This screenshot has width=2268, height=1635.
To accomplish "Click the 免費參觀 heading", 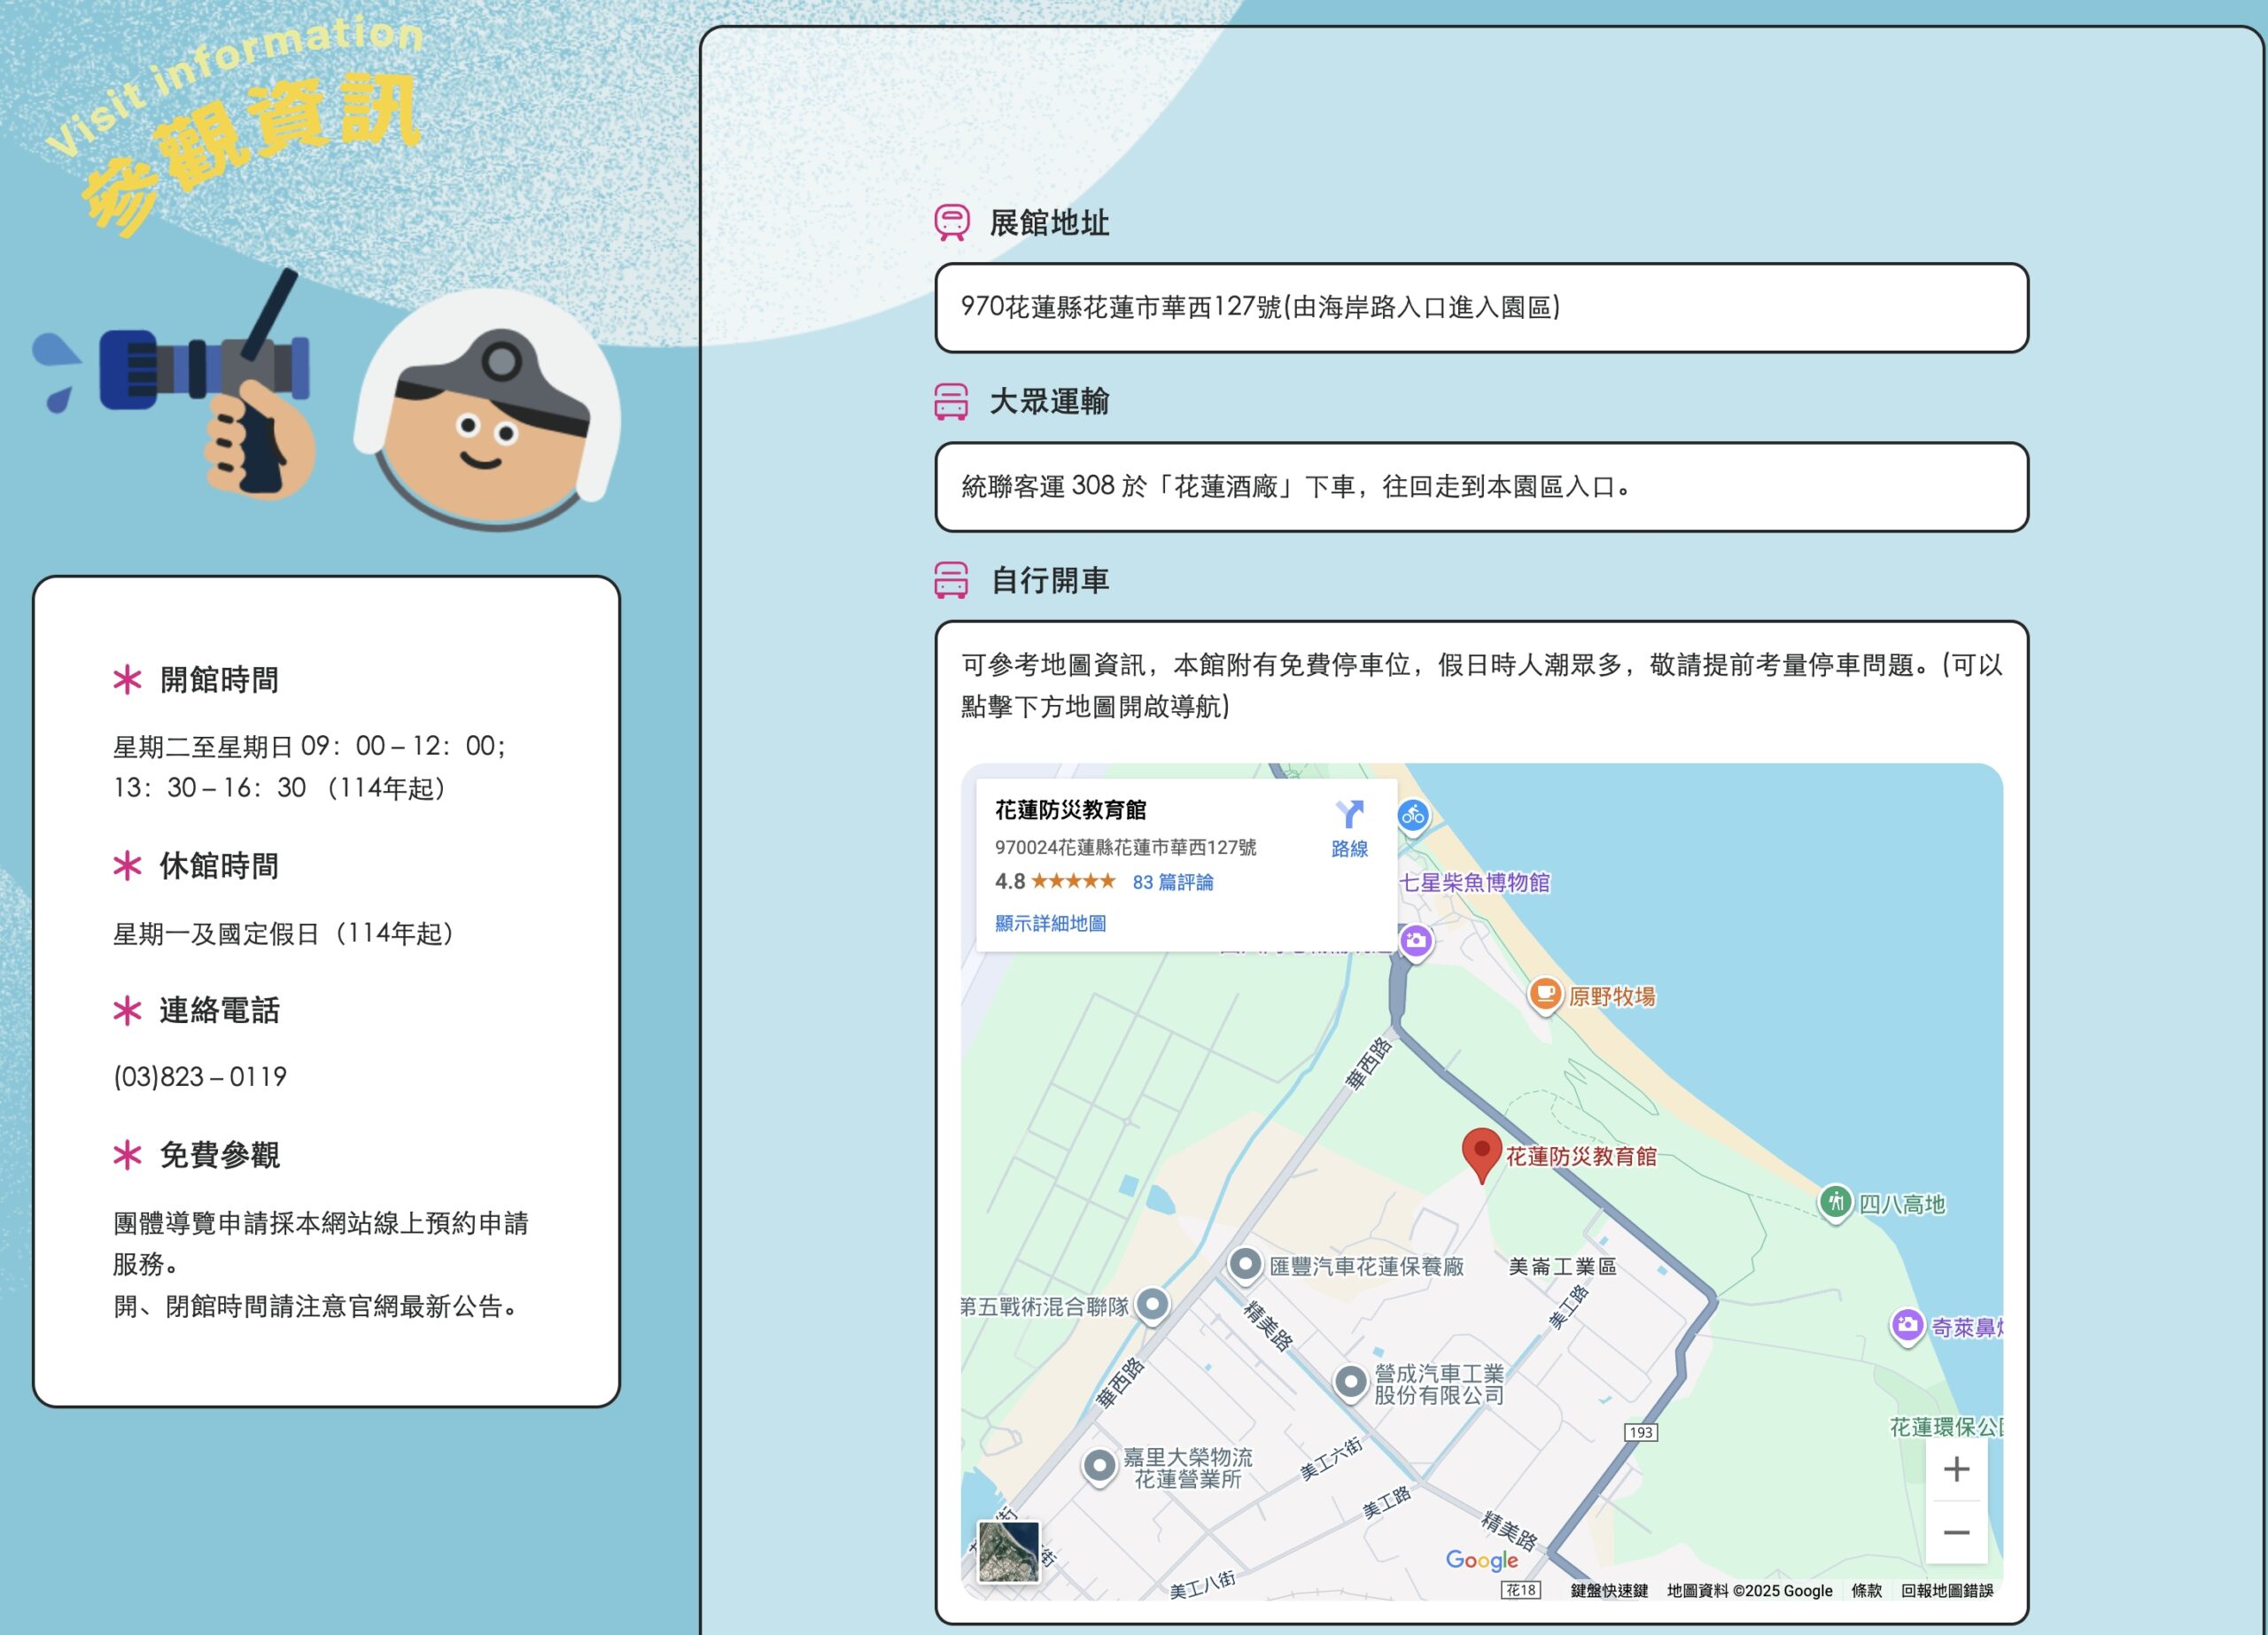I will [219, 1156].
